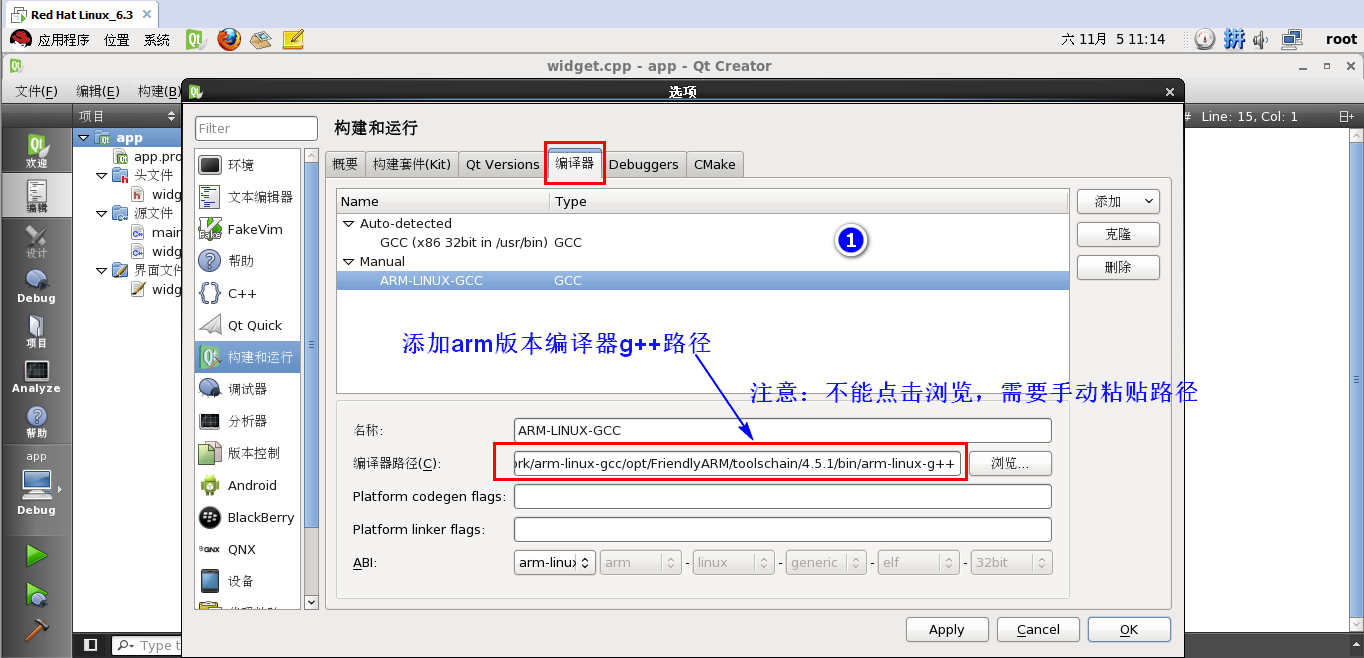Collapse the 源文件 folder in project tree
The image size is (1364, 658).
click(x=102, y=213)
